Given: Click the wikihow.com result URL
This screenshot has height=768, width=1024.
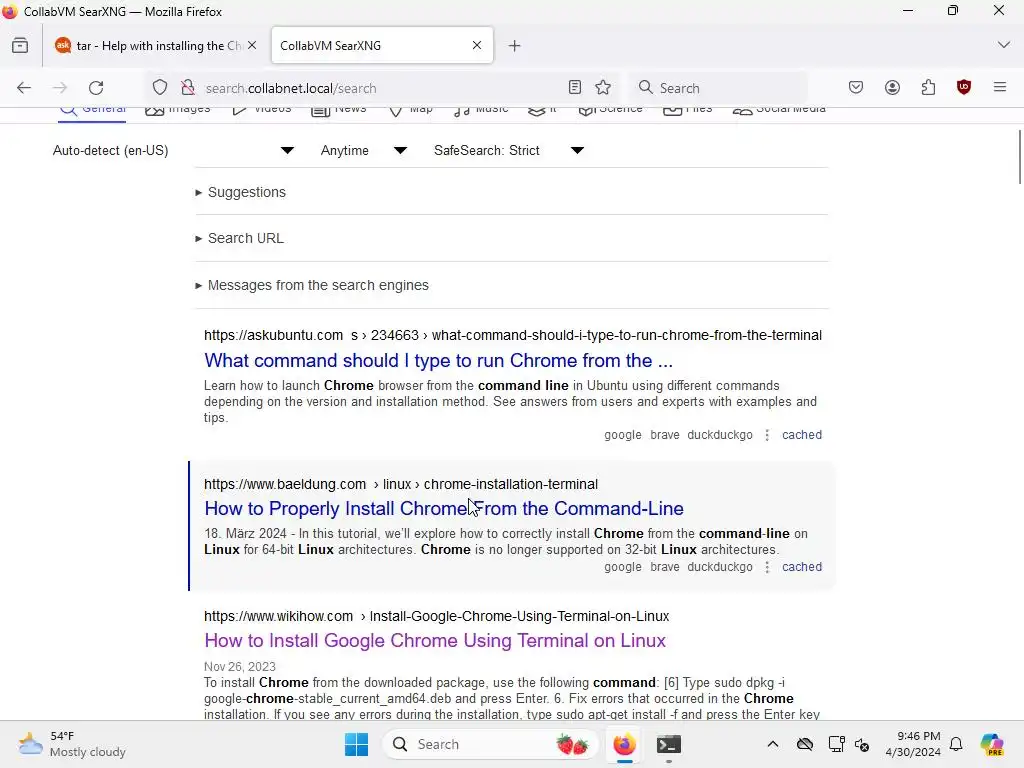Looking at the screenshot, I should tap(436, 616).
